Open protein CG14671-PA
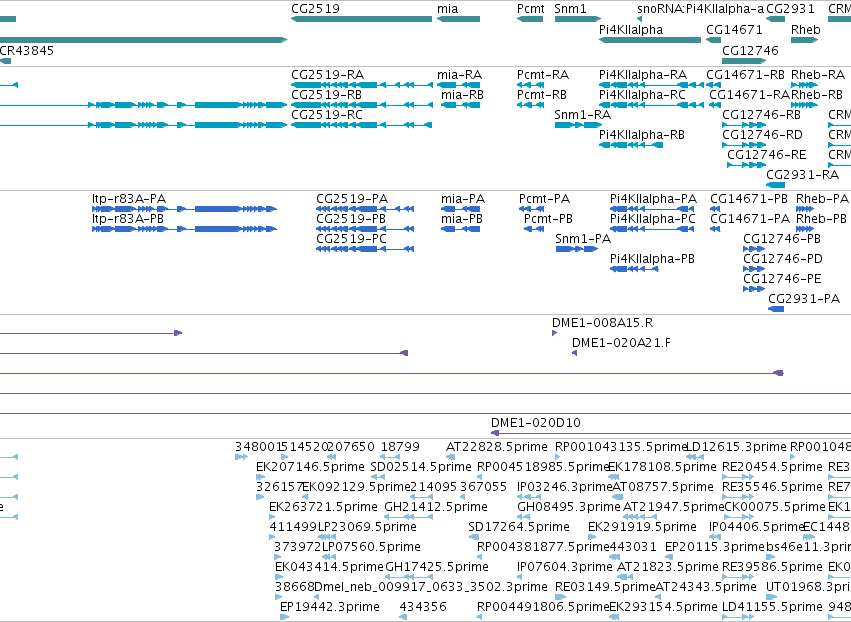Image resolution: width=851 pixels, height=622 pixels. pos(750,219)
